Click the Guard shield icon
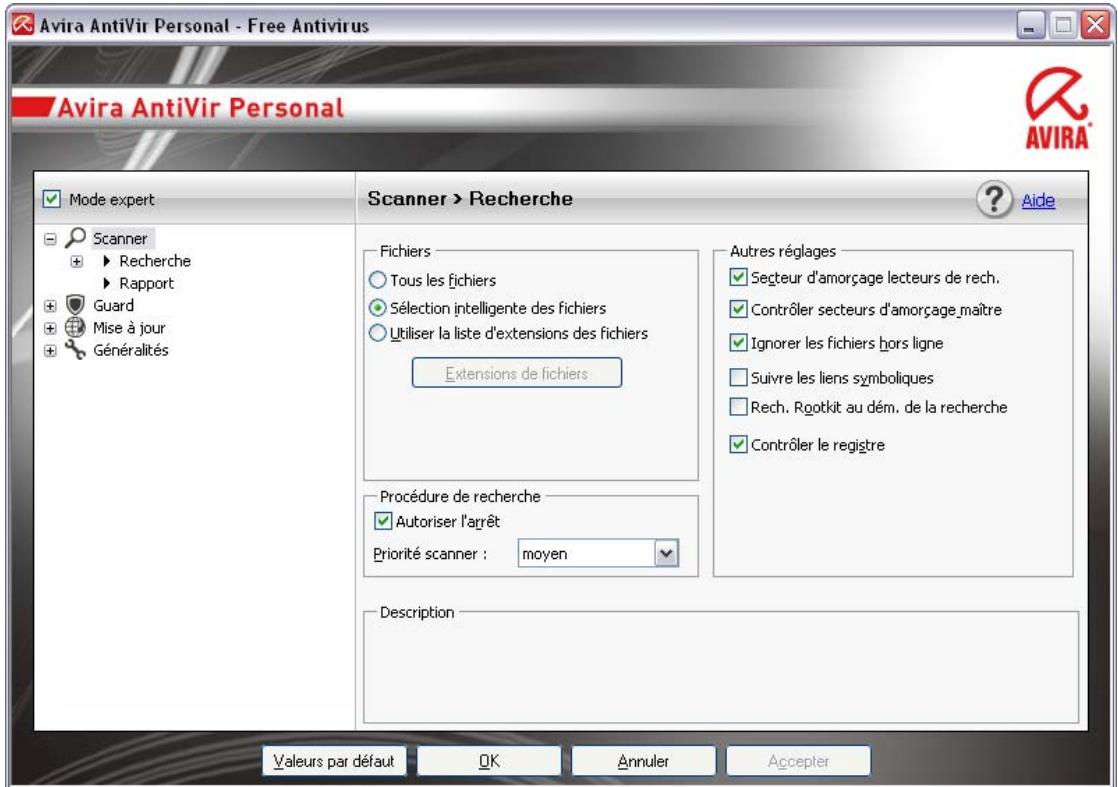The height and width of the screenshot is (787, 1118). coord(75,305)
